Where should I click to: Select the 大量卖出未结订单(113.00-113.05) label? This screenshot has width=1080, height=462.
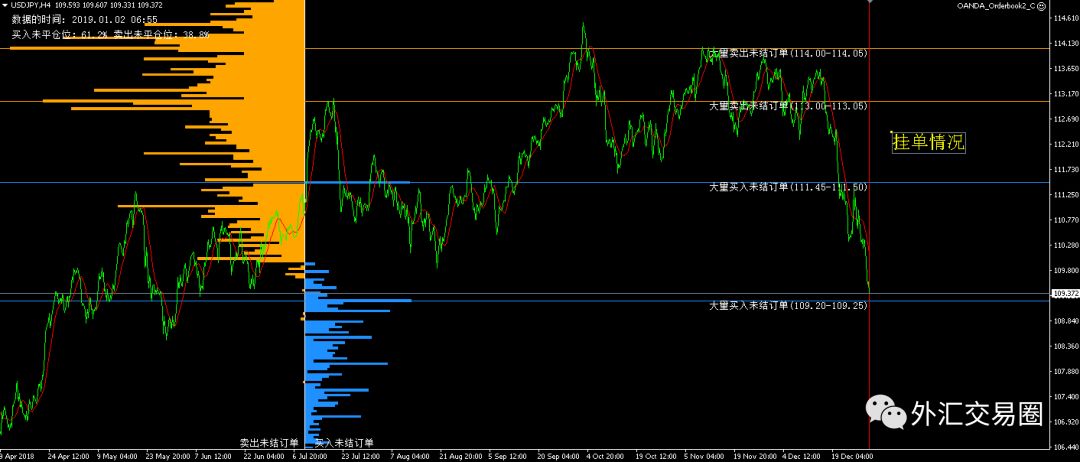coord(789,107)
